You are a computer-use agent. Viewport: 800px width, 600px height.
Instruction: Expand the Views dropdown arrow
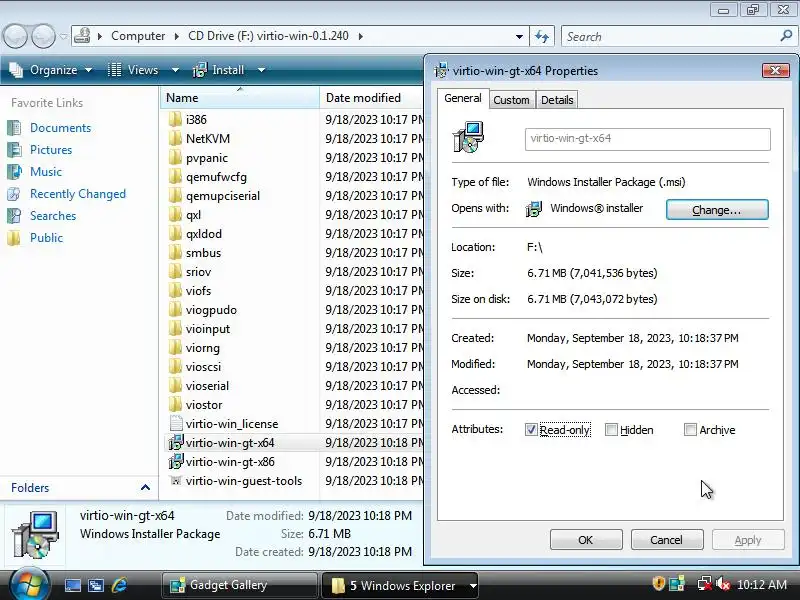(175, 70)
